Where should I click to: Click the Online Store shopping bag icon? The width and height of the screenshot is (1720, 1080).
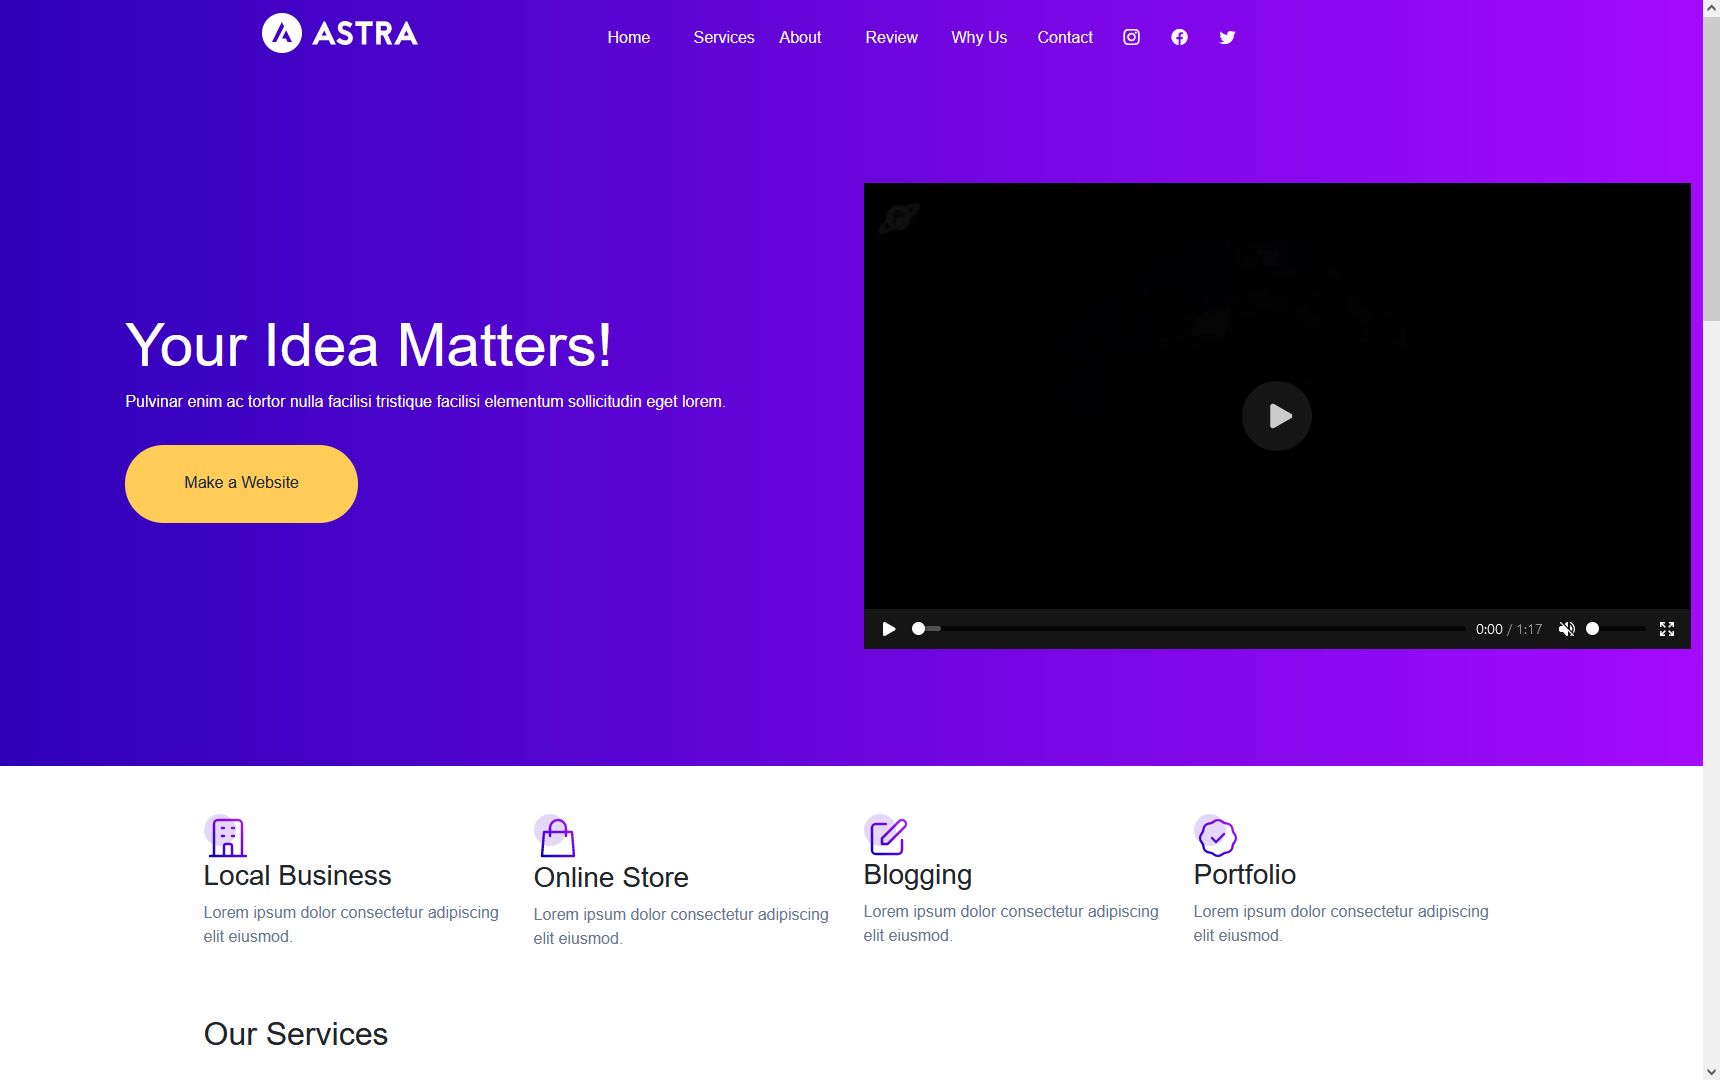coord(557,838)
